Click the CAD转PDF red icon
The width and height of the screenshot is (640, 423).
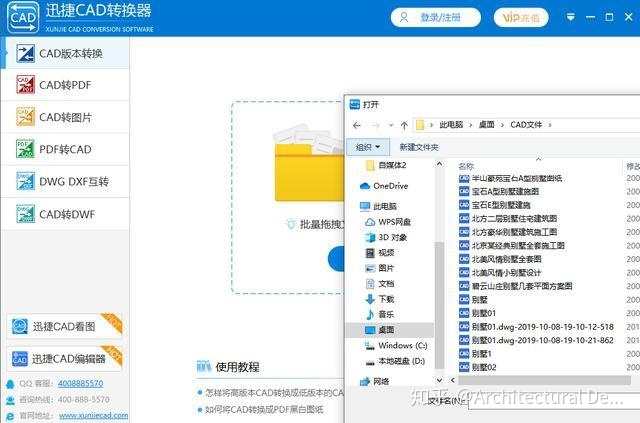[x=25, y=85]
